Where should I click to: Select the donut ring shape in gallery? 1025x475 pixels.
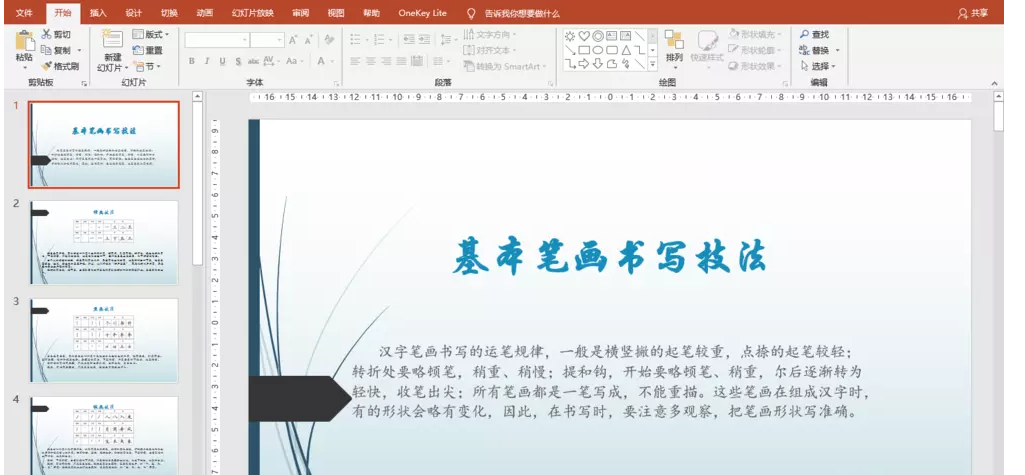(598, 36)
